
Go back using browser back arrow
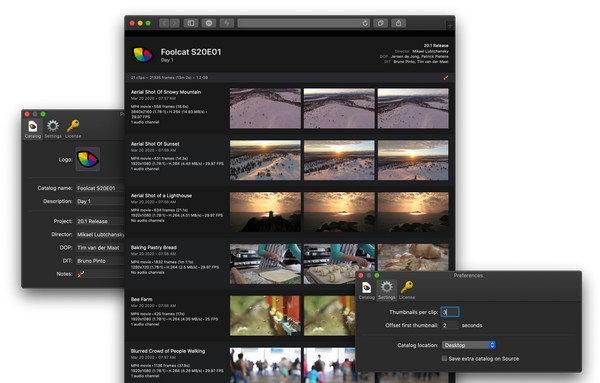click(164, 23)
